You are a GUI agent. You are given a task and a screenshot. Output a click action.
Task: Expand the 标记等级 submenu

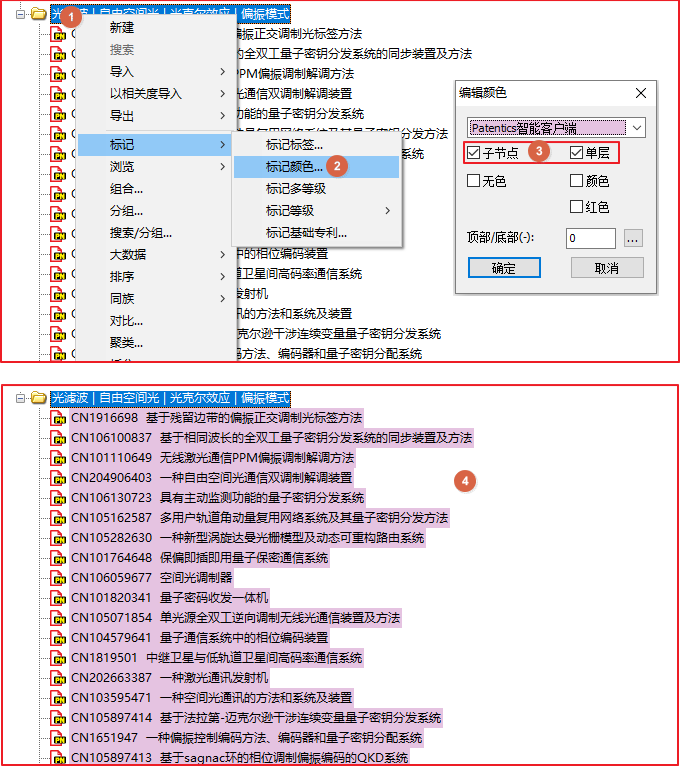[x=315, y=210]
